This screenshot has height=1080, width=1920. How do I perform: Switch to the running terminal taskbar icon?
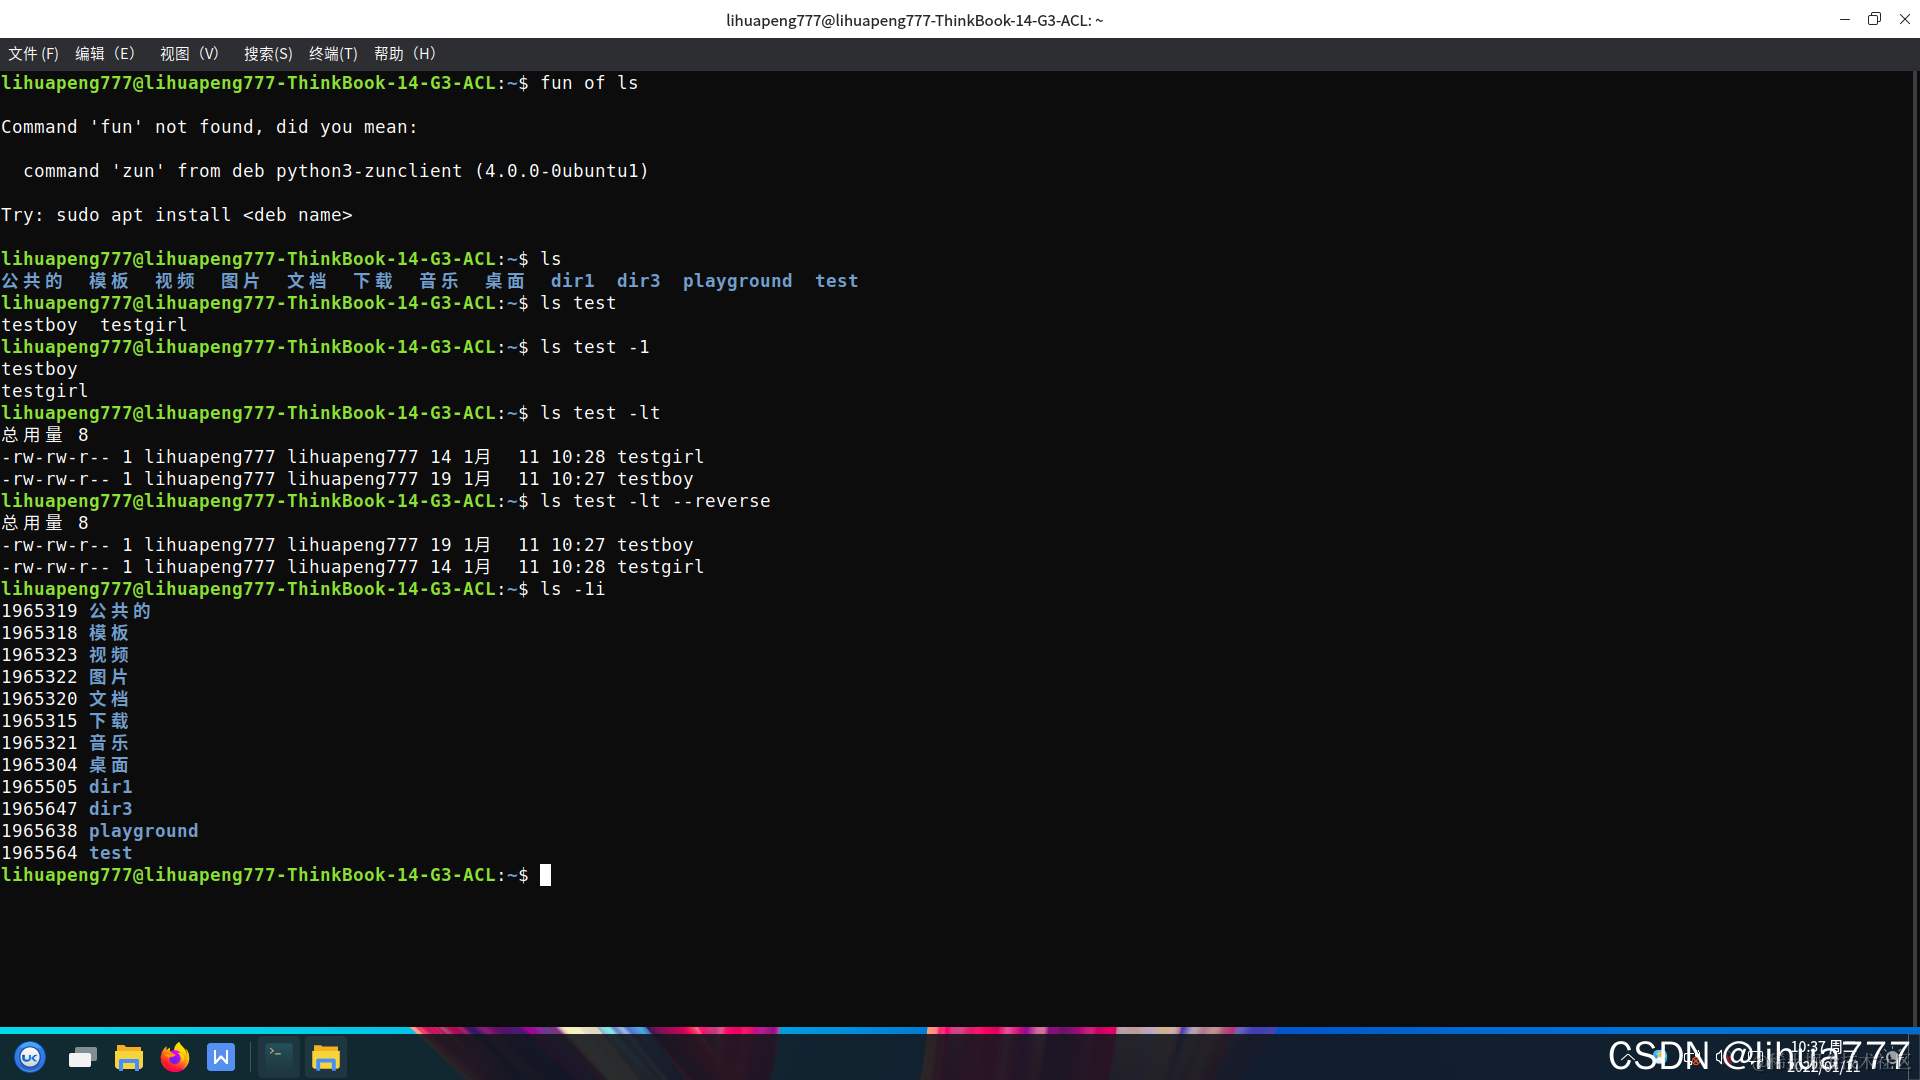pyautogui.click(x=278, y=1057)
